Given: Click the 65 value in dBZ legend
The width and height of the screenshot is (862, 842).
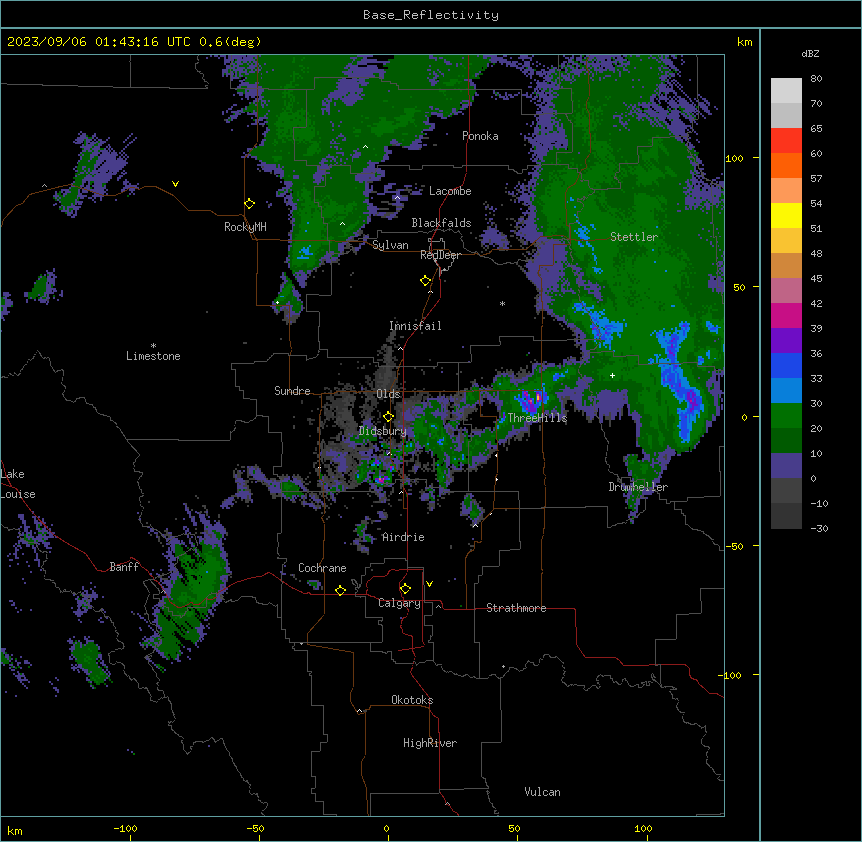Looking at the screenshot, I should click(816, 129).
